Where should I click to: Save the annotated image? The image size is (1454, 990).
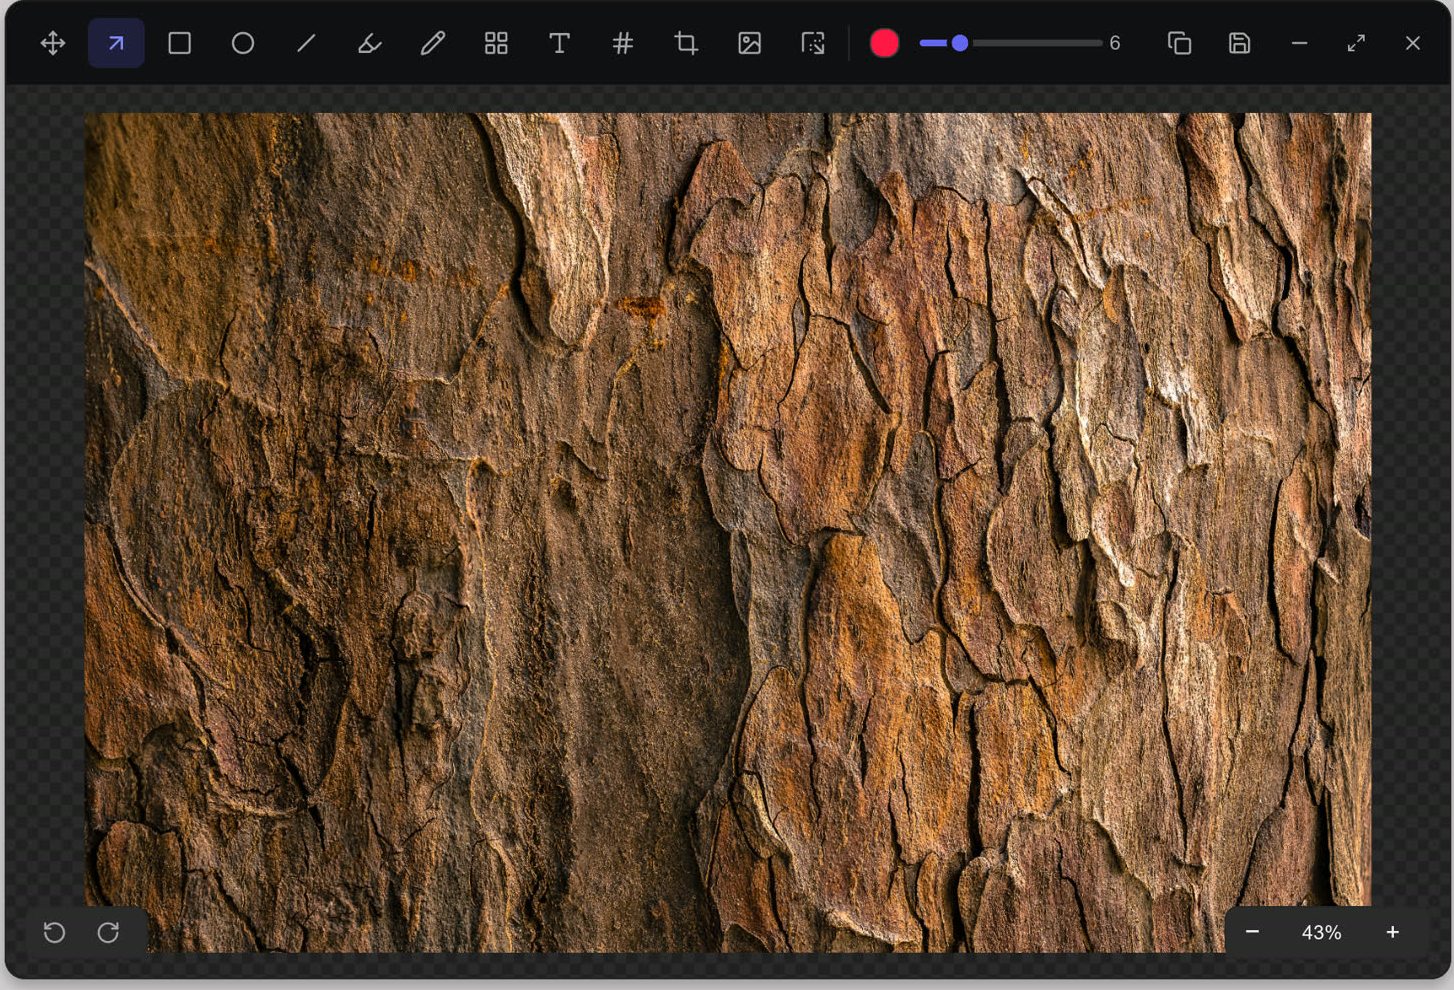1240,43
